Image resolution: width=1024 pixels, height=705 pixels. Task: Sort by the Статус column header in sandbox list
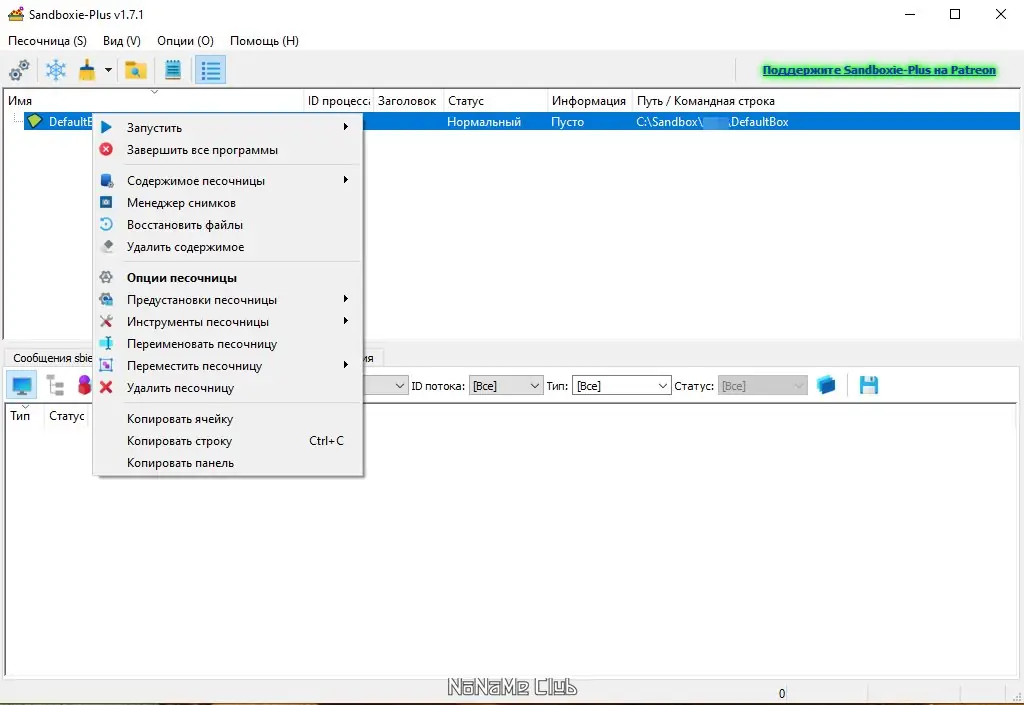pyautogui.click(x=495, y=101)
